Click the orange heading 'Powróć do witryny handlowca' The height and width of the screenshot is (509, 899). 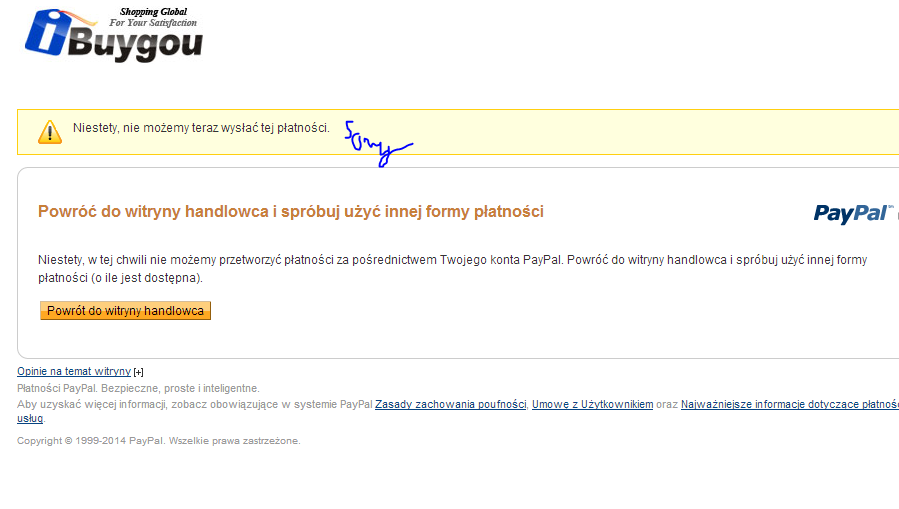(x=290, y=211)
